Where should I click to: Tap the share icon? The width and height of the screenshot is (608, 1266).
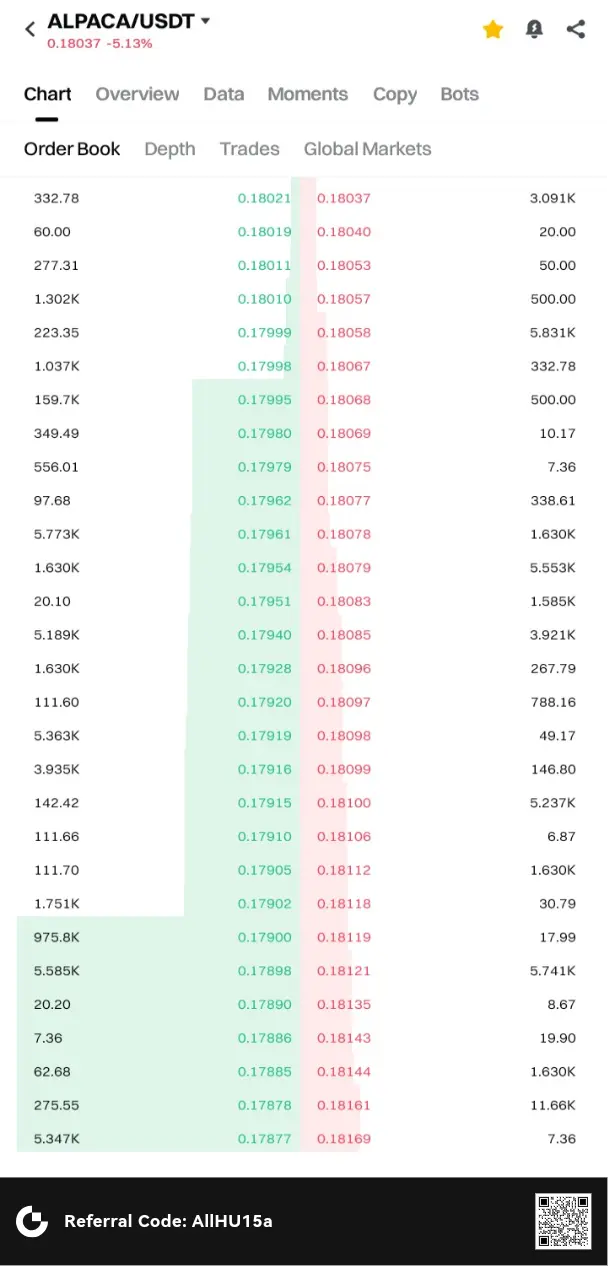[x=576, y=29]
